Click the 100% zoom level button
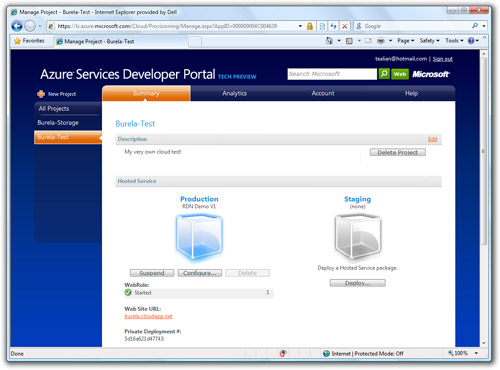 pyautogui.click(x=458, y=353)
